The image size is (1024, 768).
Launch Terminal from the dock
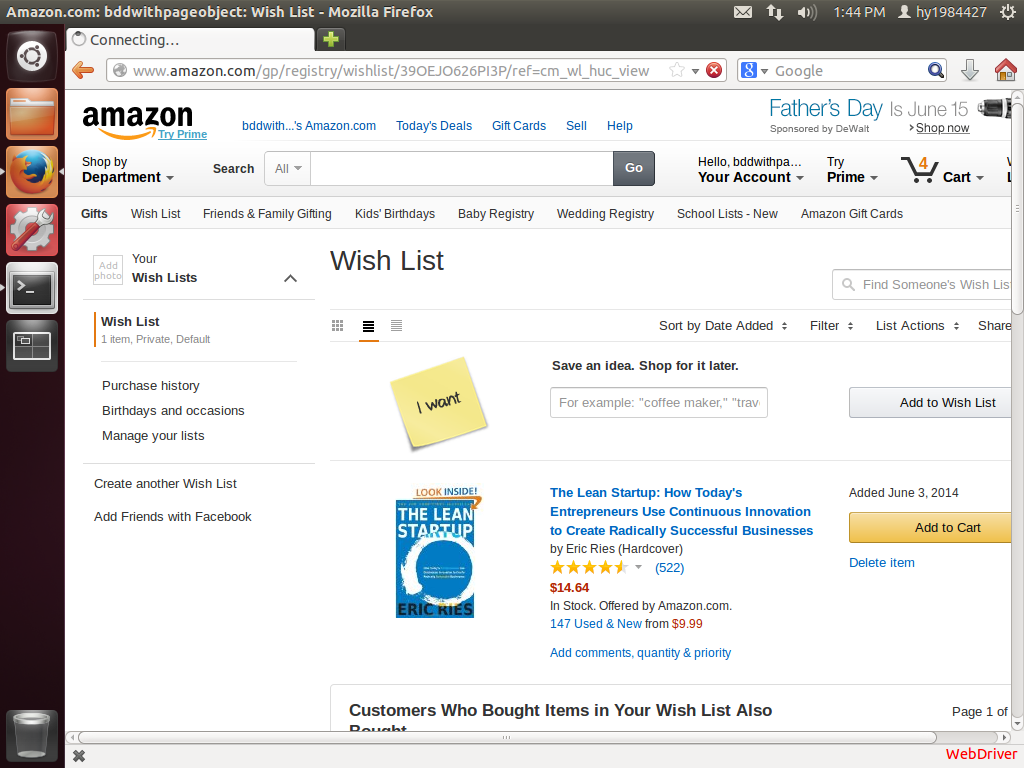32,287
